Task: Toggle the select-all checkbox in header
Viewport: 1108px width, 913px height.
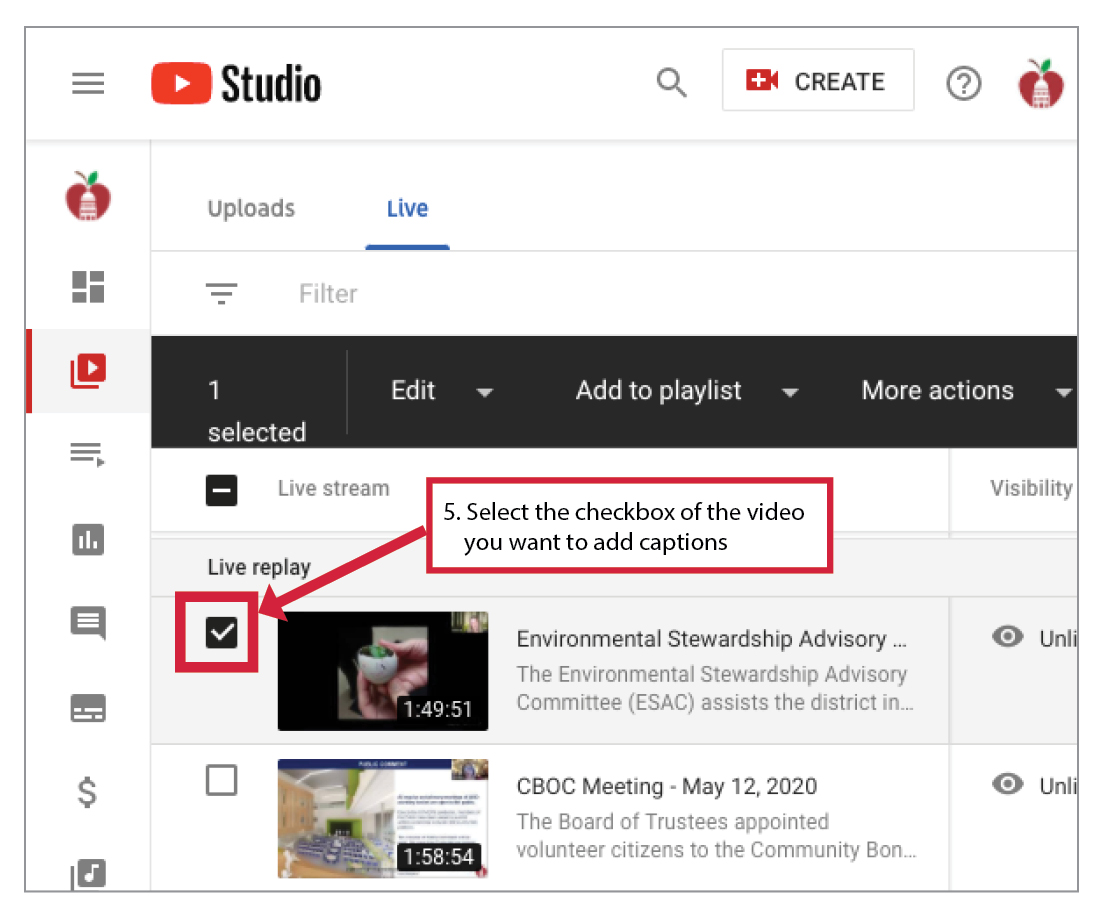Action: pos(221,490)
